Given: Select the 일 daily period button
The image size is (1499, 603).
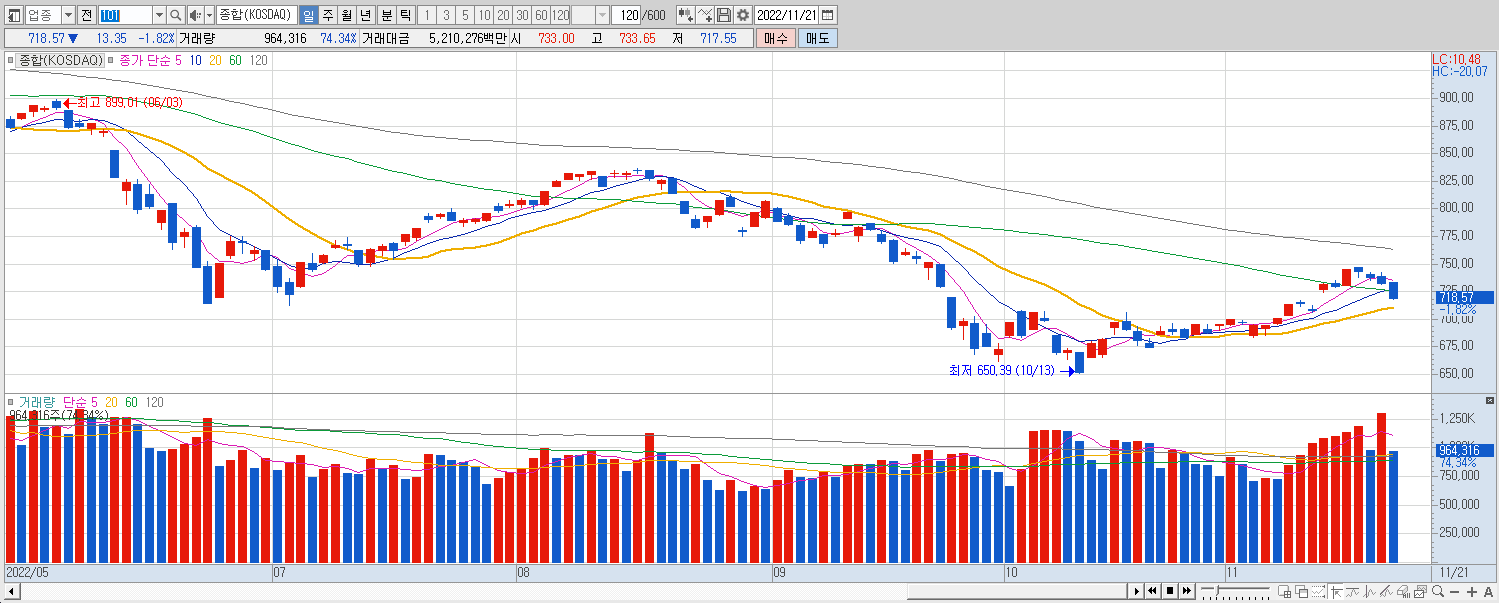Looking at the screenshot, I should coord(308,15).
